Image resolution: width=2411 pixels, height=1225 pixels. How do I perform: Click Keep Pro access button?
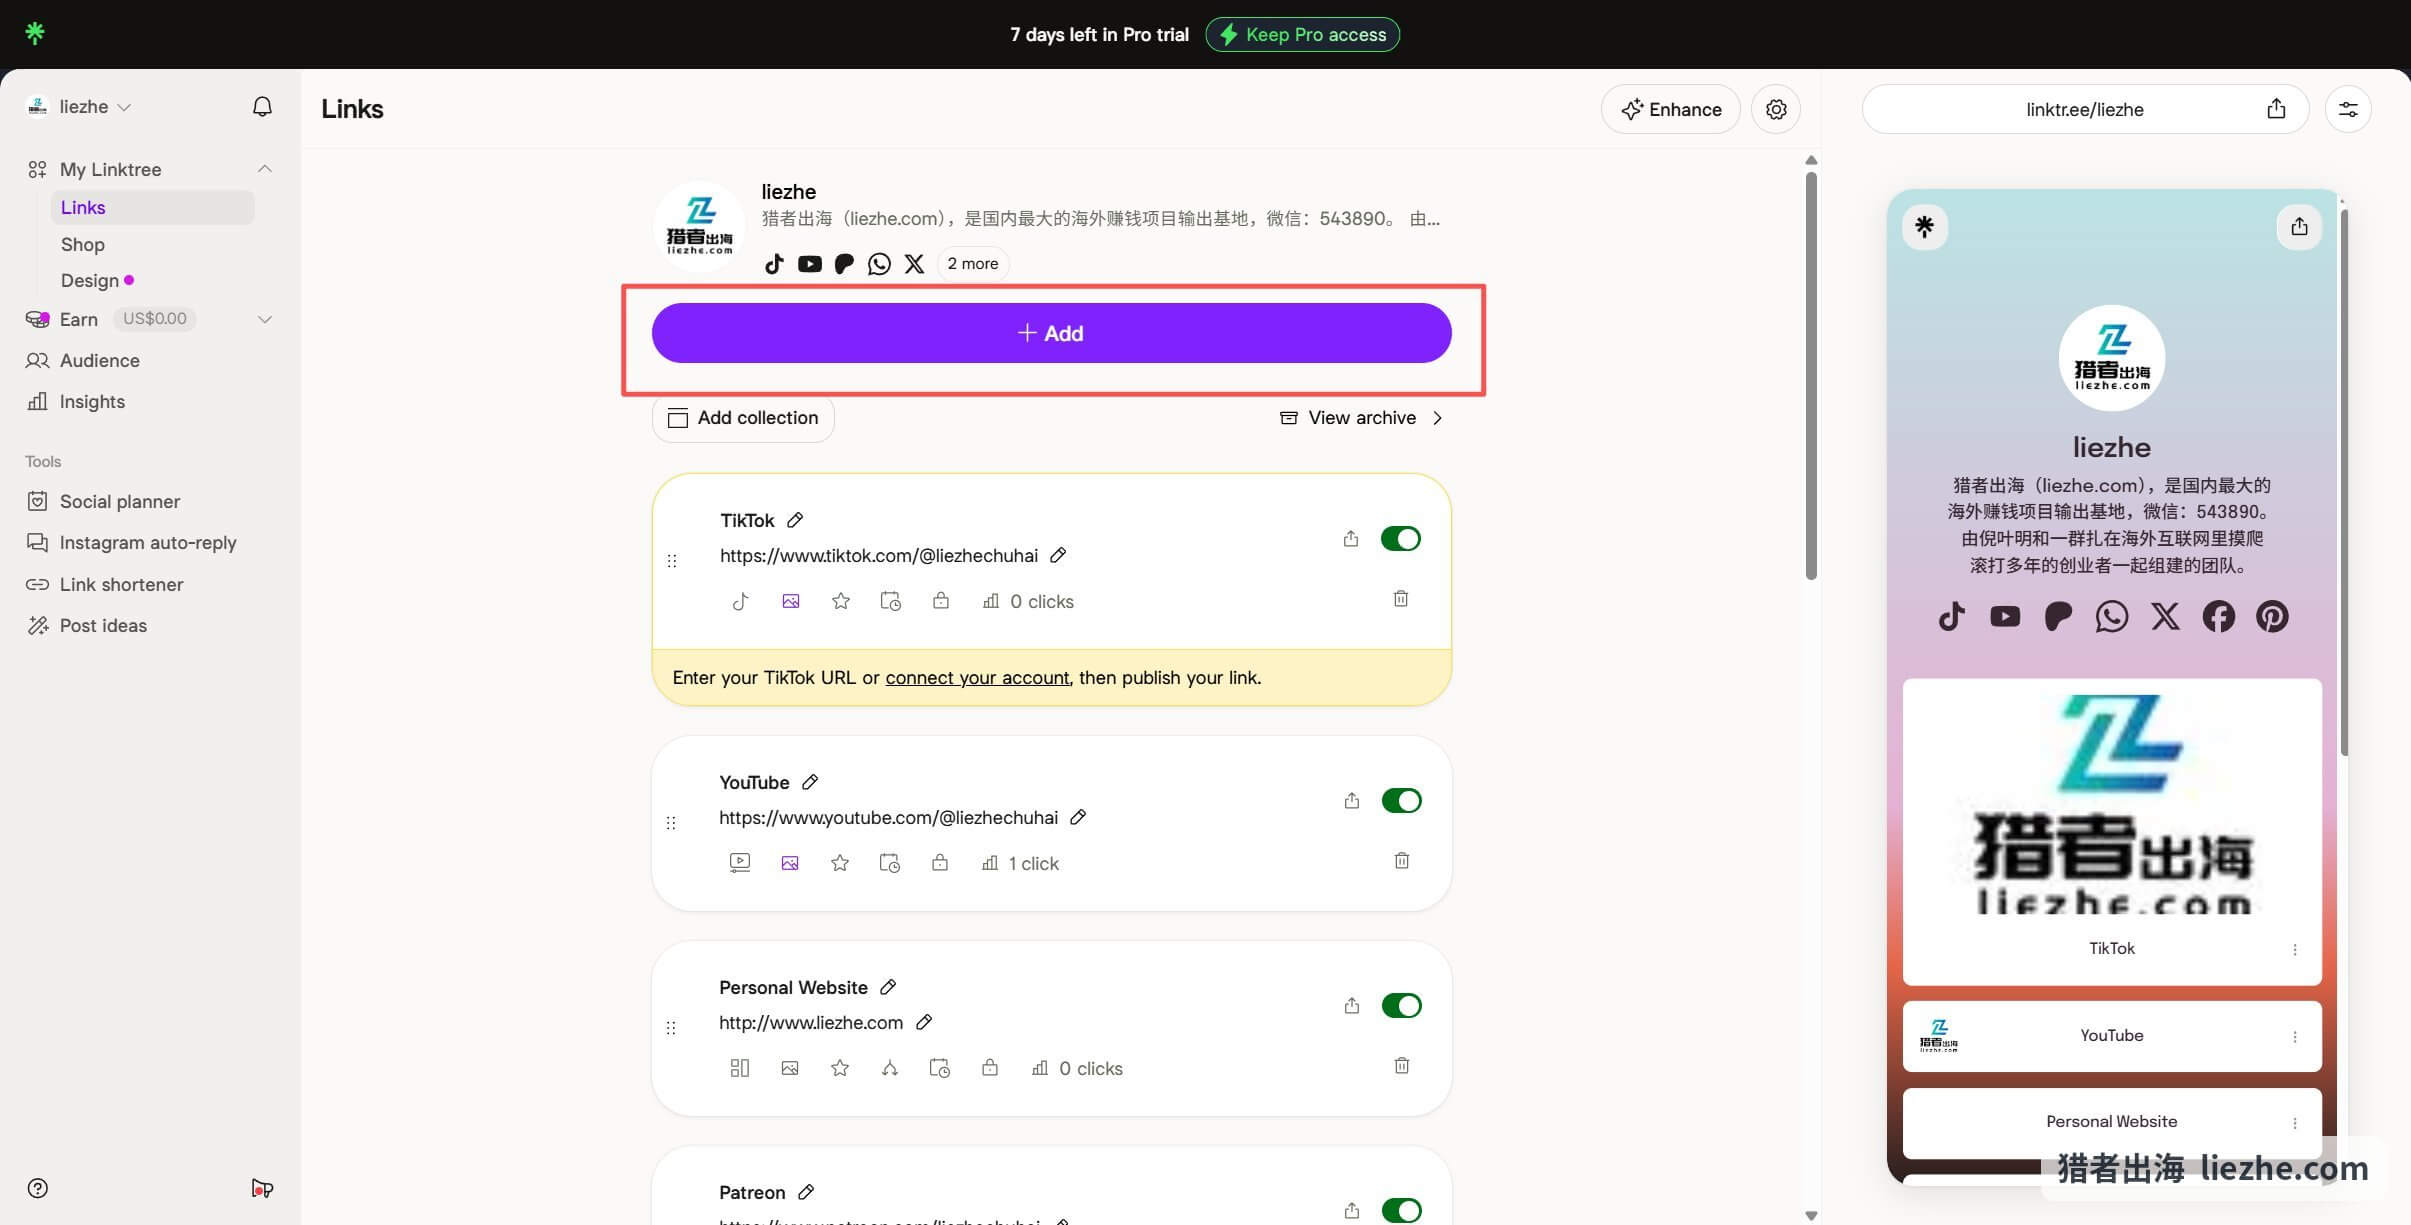(1302, 34)
